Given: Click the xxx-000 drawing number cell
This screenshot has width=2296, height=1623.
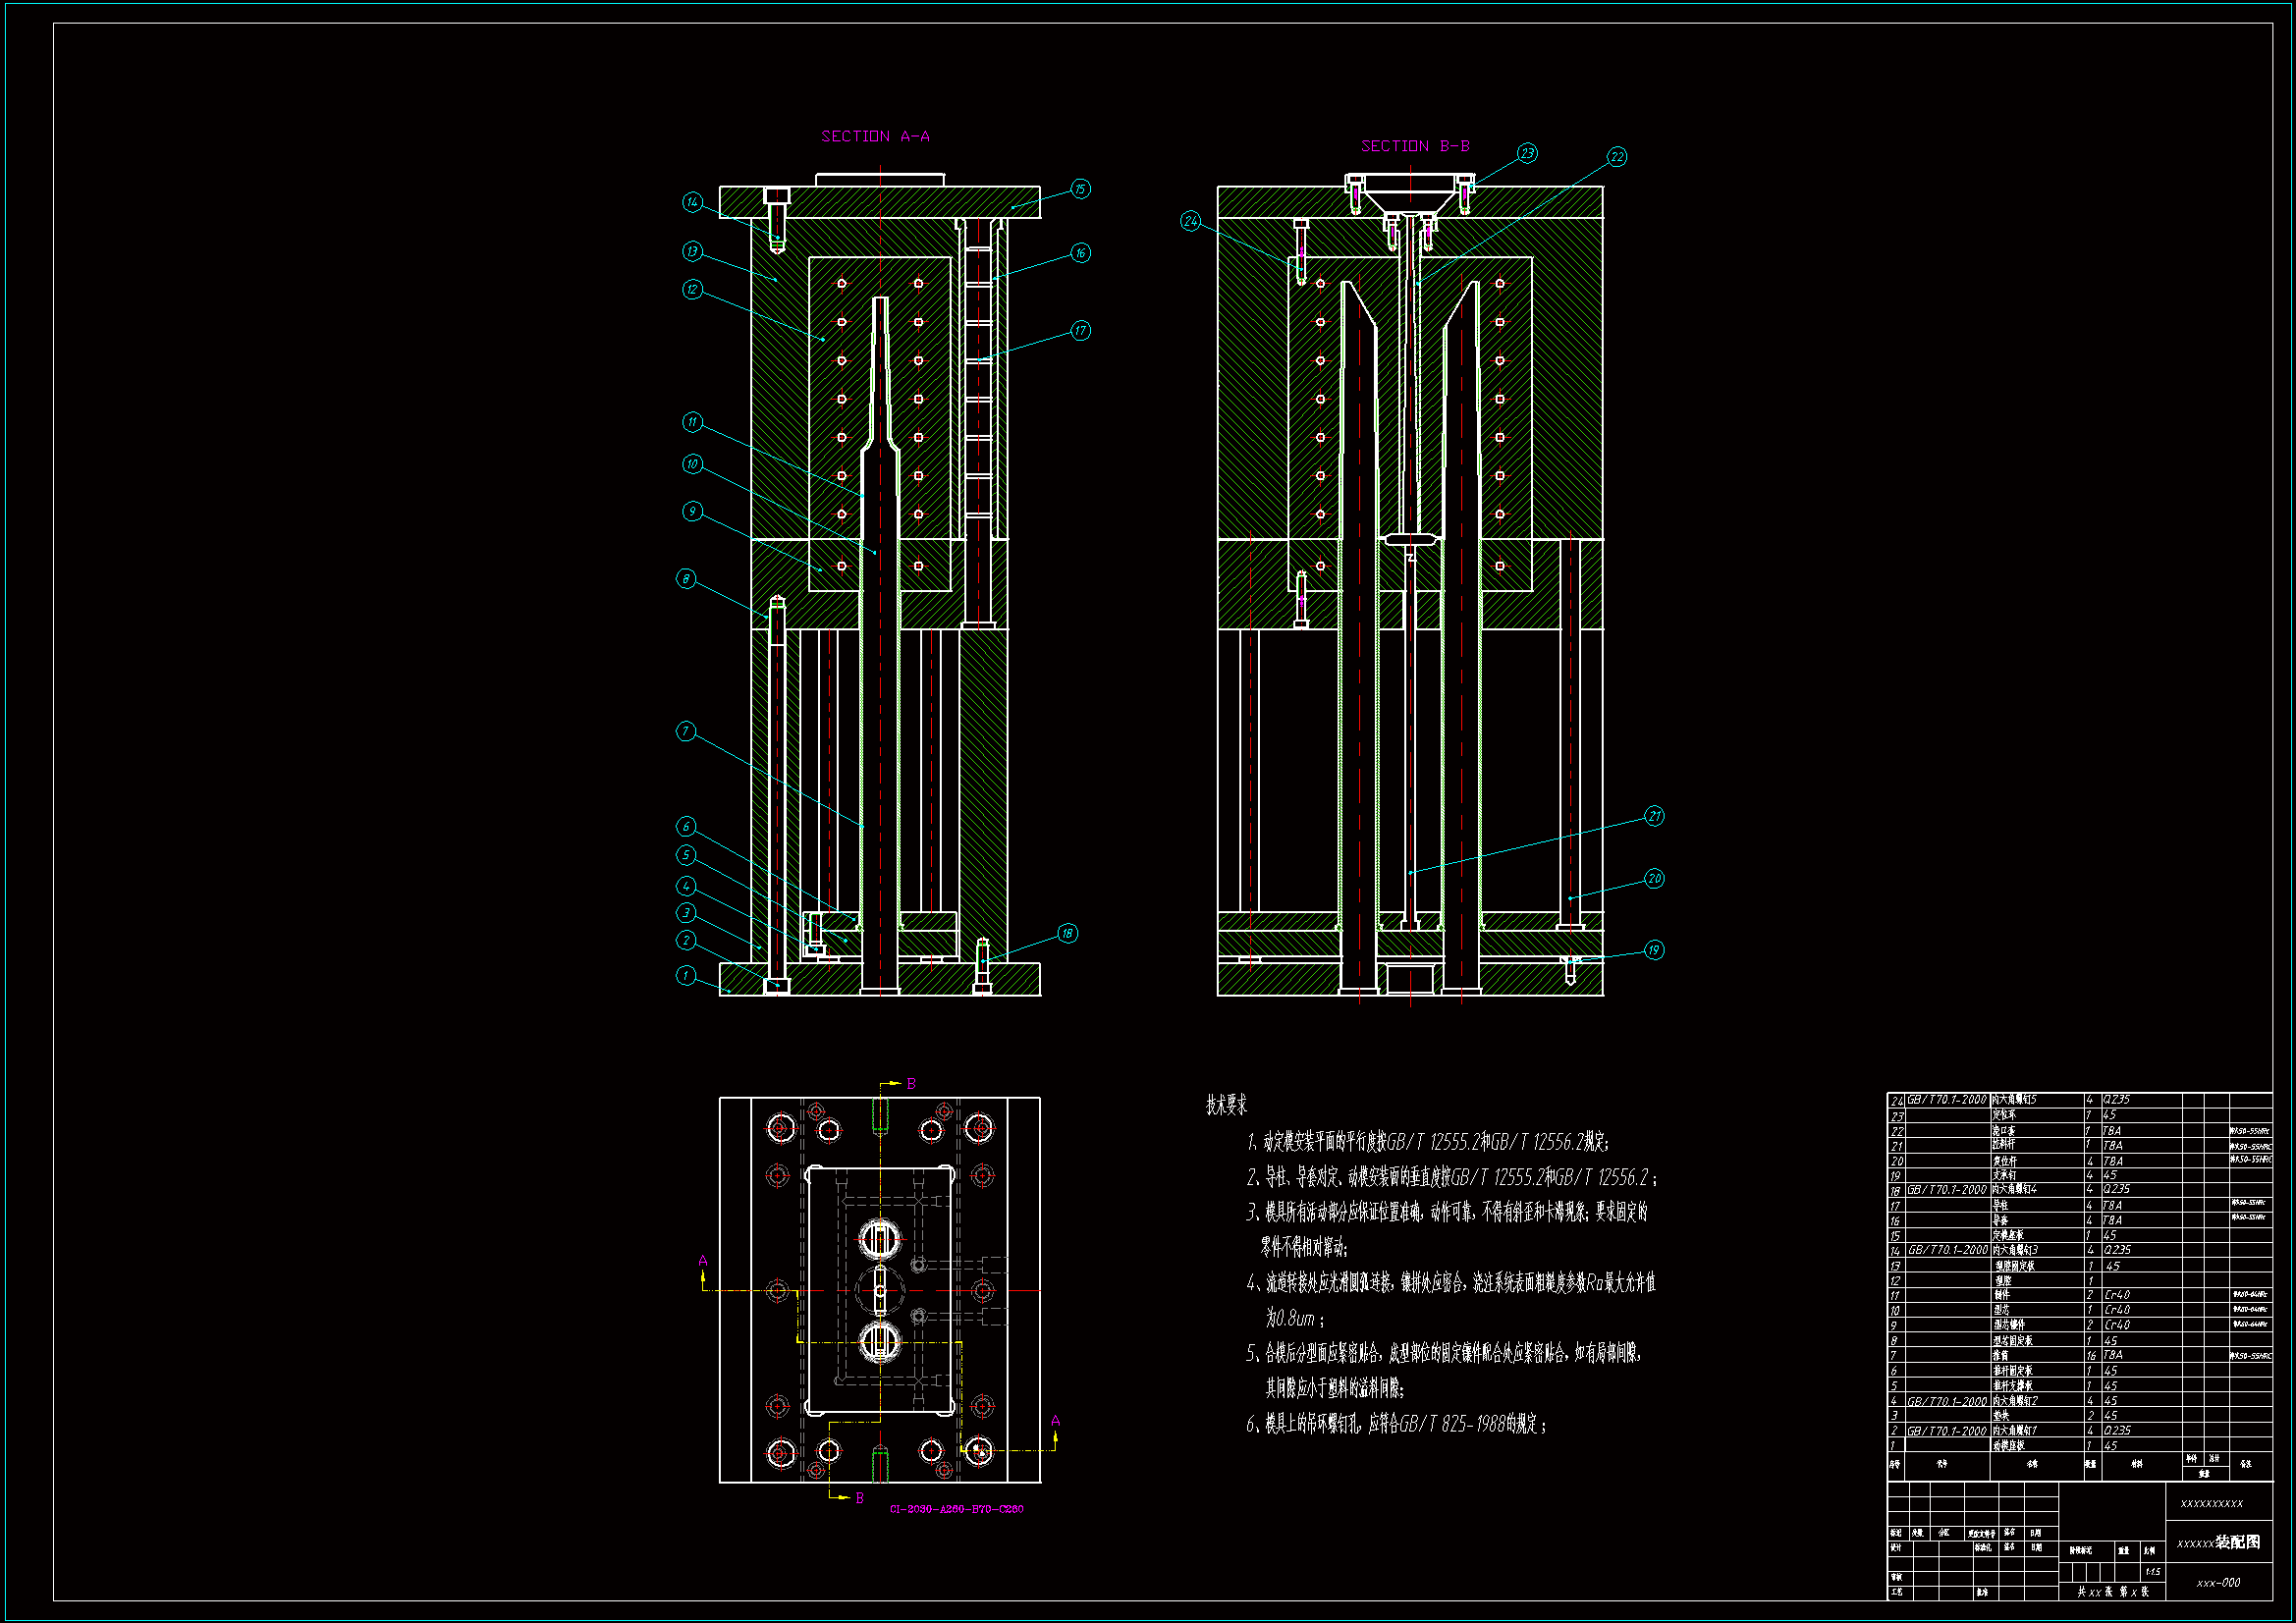Looking at the screenshot, I should [x=2218, y=1582].
